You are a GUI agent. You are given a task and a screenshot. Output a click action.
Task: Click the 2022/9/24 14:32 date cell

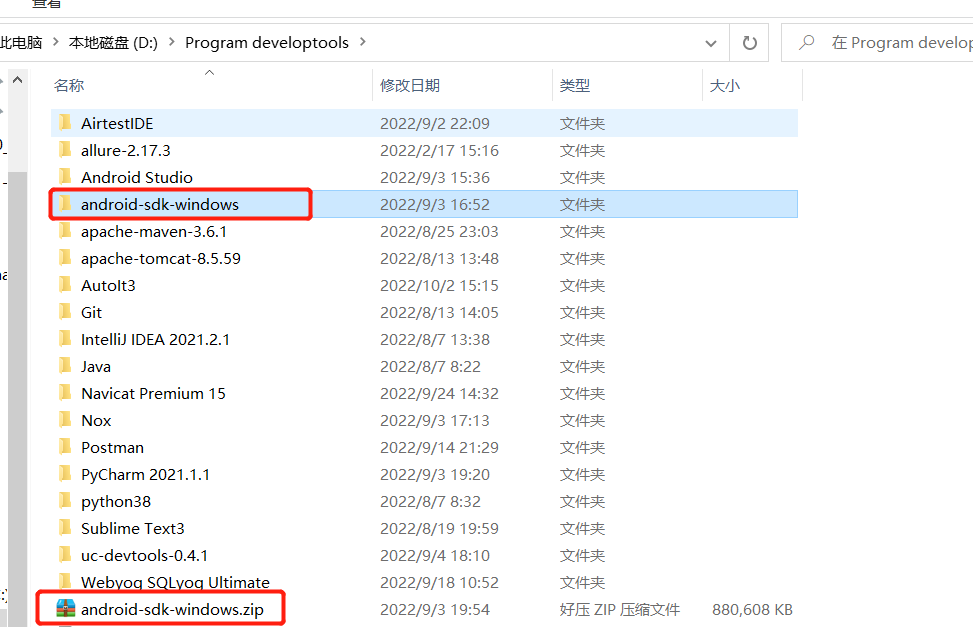click(x=439, y=393)
